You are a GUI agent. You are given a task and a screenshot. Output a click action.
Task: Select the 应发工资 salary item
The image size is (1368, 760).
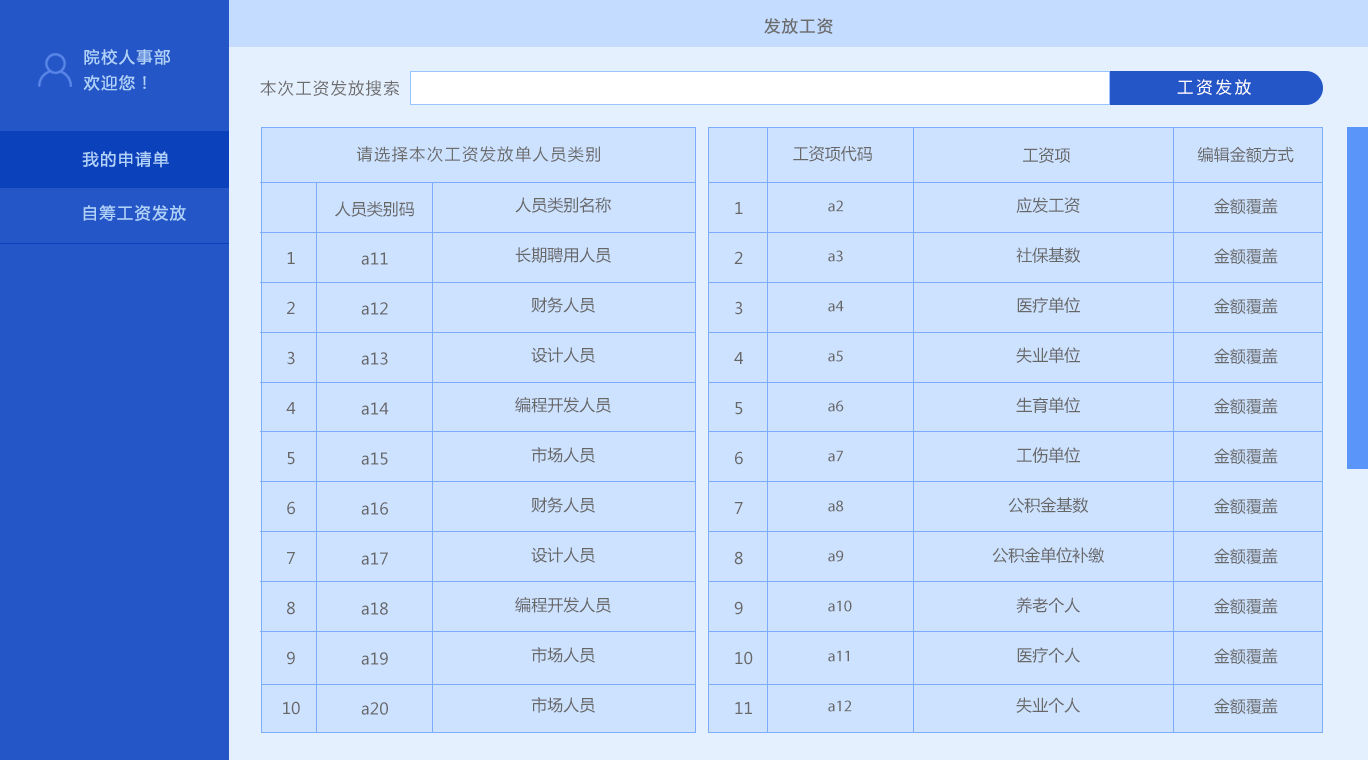(1047, 206)
